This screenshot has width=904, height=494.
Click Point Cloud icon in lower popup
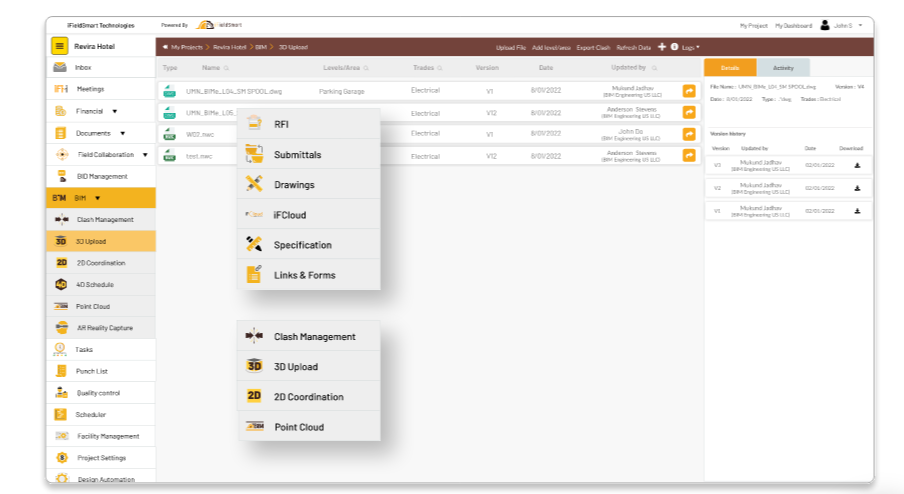coord(255,426)
